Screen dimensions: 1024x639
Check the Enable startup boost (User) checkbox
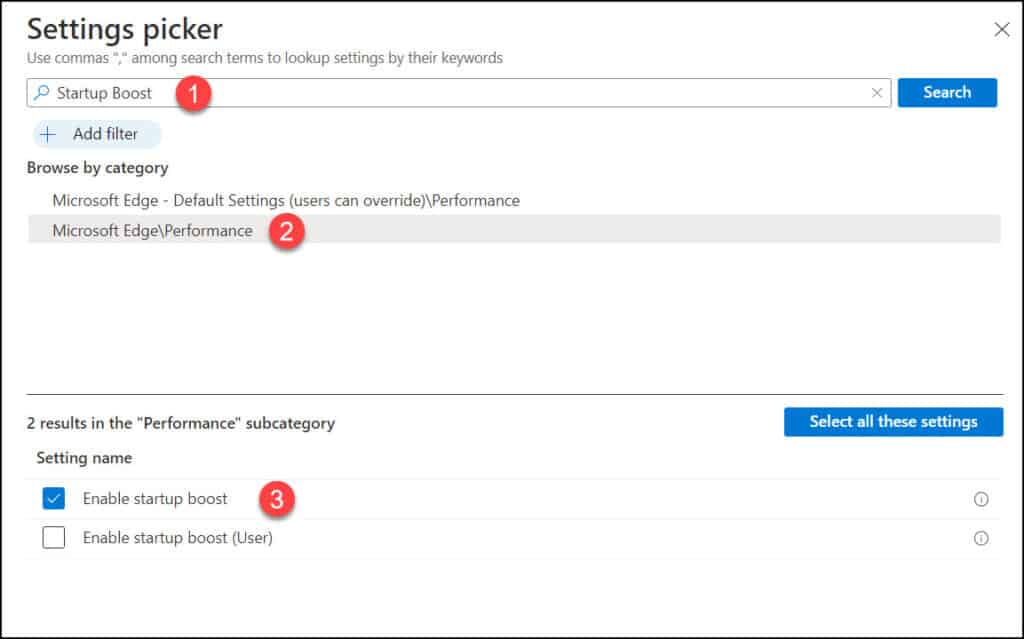pos(54,538)
